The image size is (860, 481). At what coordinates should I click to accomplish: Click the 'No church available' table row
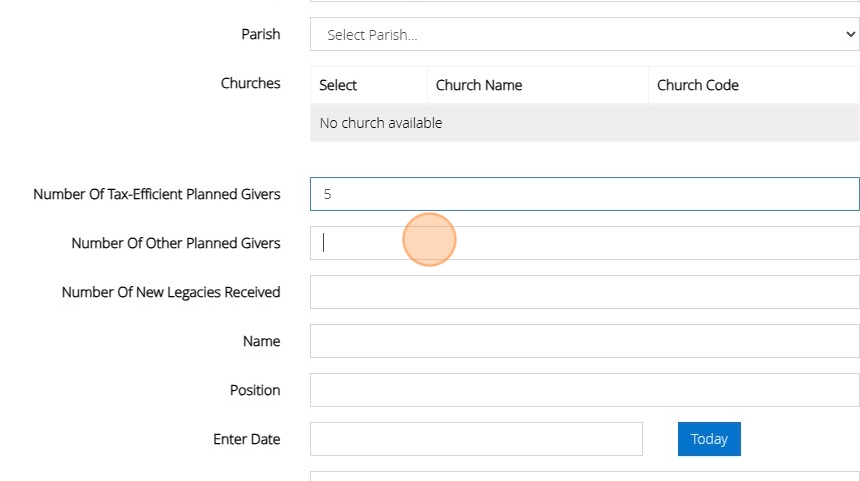[584, 123]
